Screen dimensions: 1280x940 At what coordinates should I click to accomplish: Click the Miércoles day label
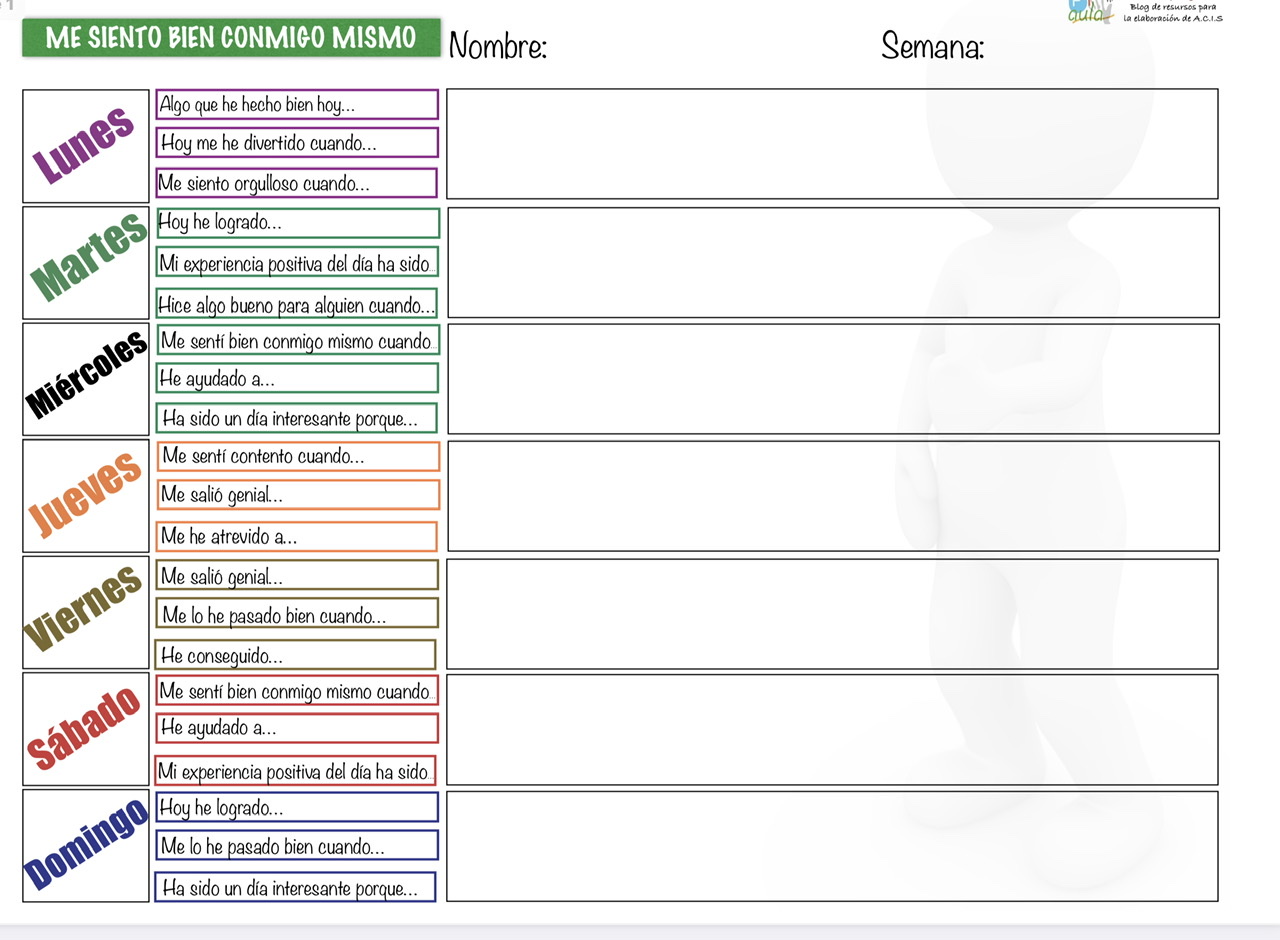87,379
